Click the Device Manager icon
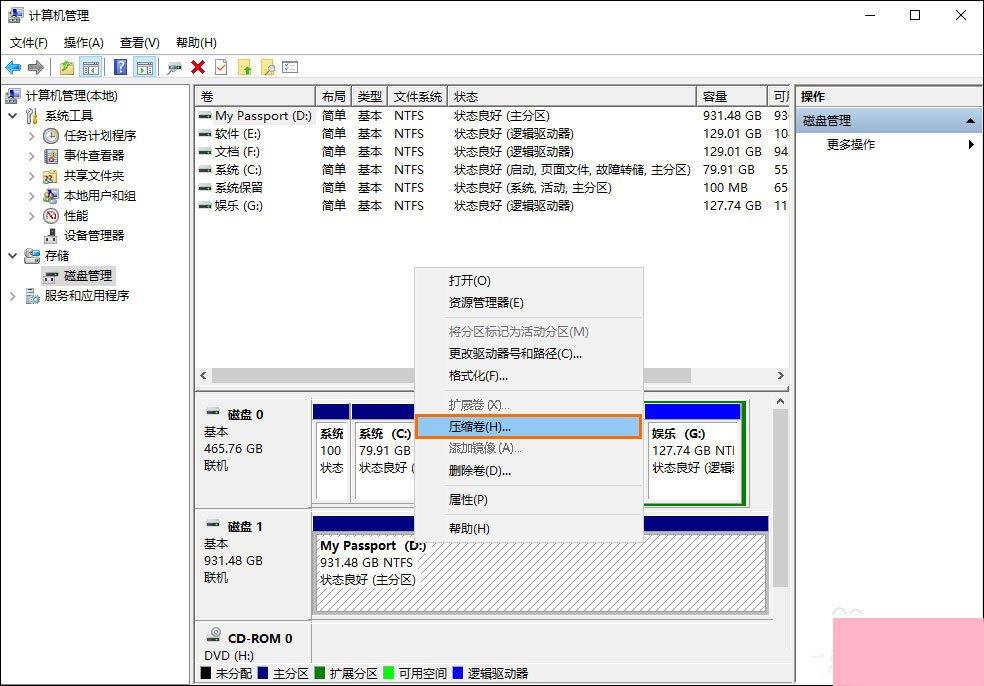 click(x=51, y=236)
